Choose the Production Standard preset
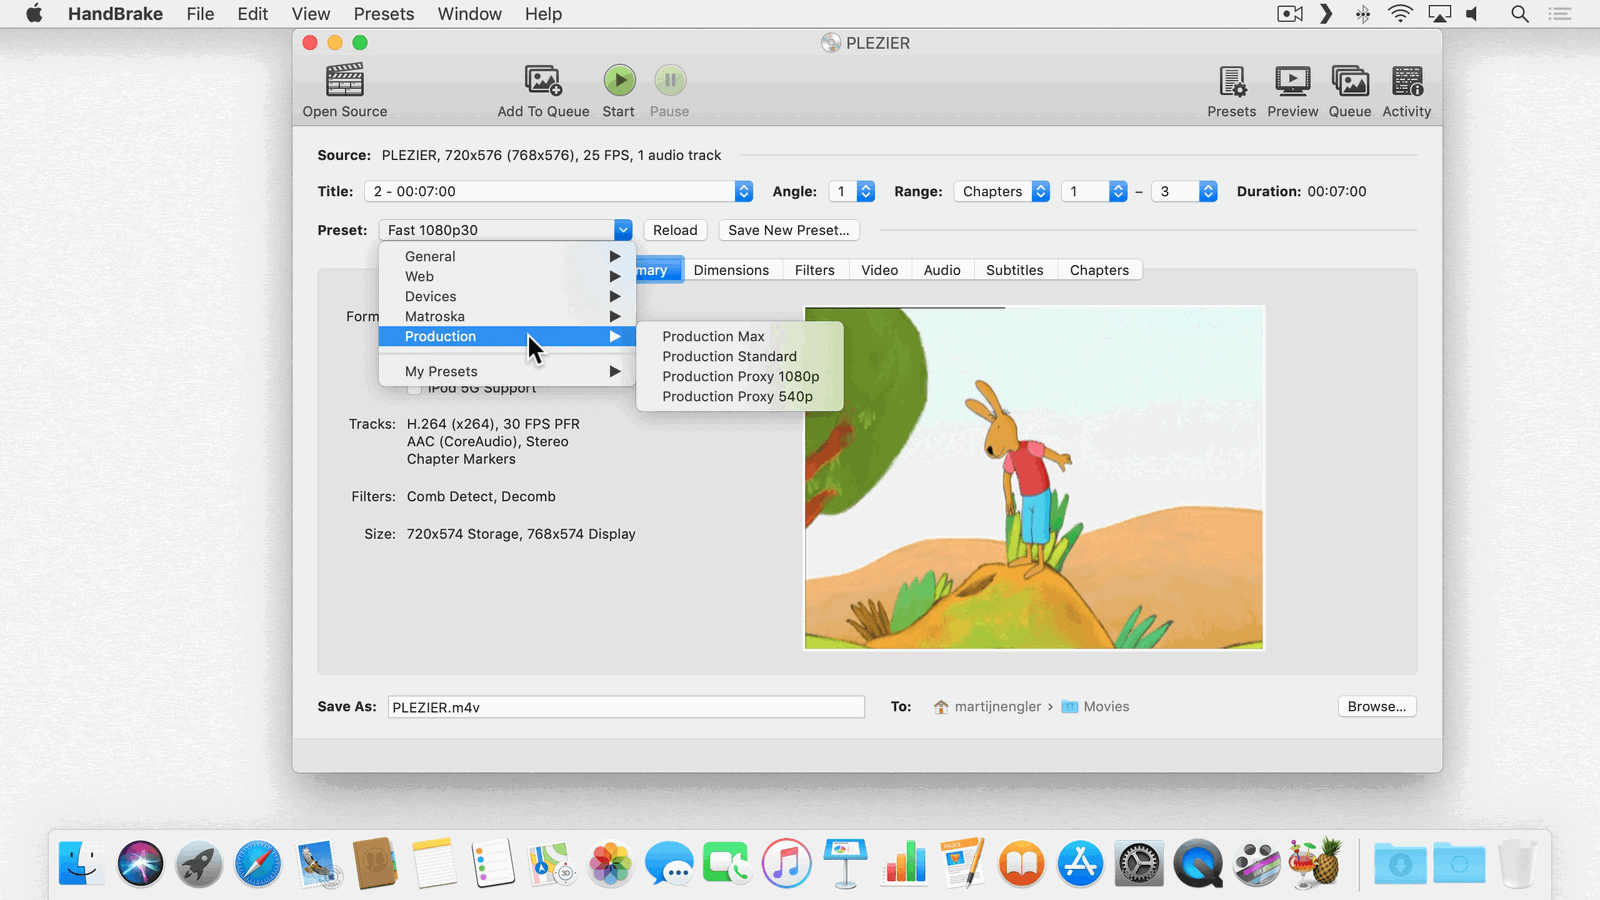This screenshot has height=900, width=1600. (740, 357)
